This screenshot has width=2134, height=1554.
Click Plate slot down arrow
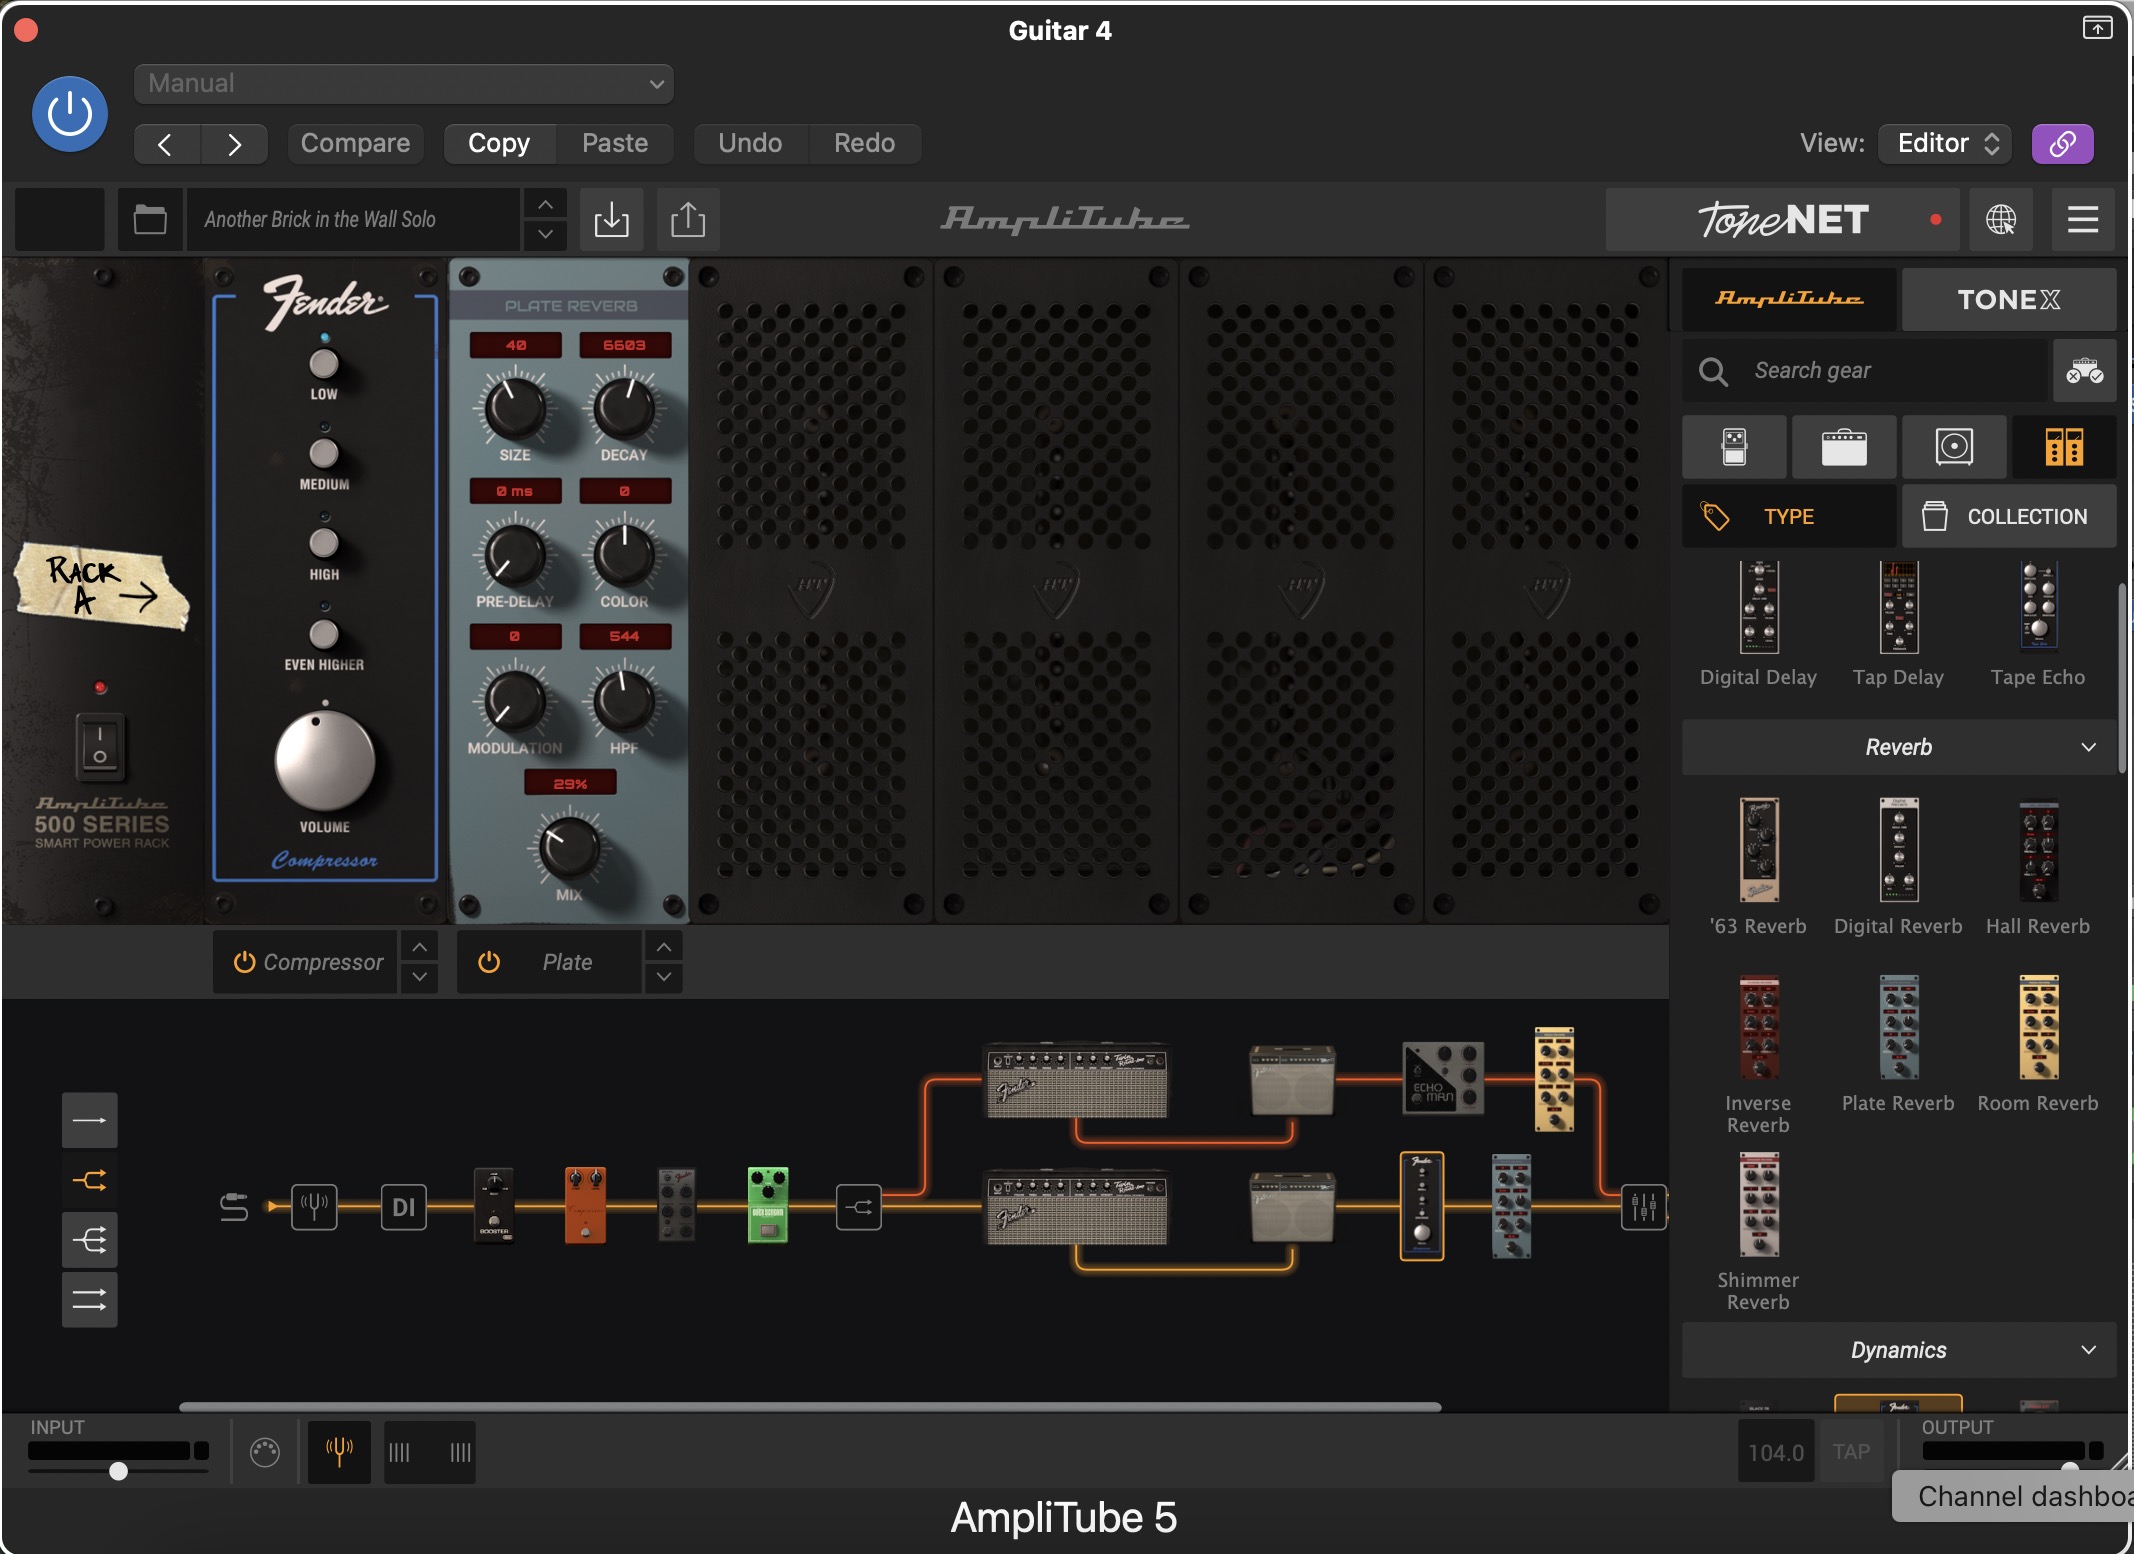click(x=664, y=977)
